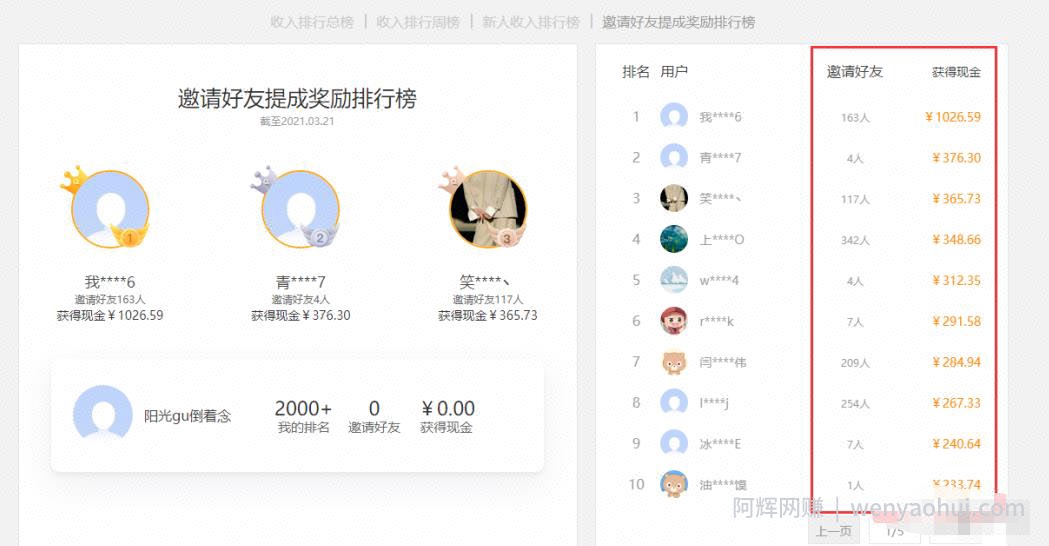Click the 1/5 page indicator
Screen dimensions: 1049x546
click(x=895, y=531)
